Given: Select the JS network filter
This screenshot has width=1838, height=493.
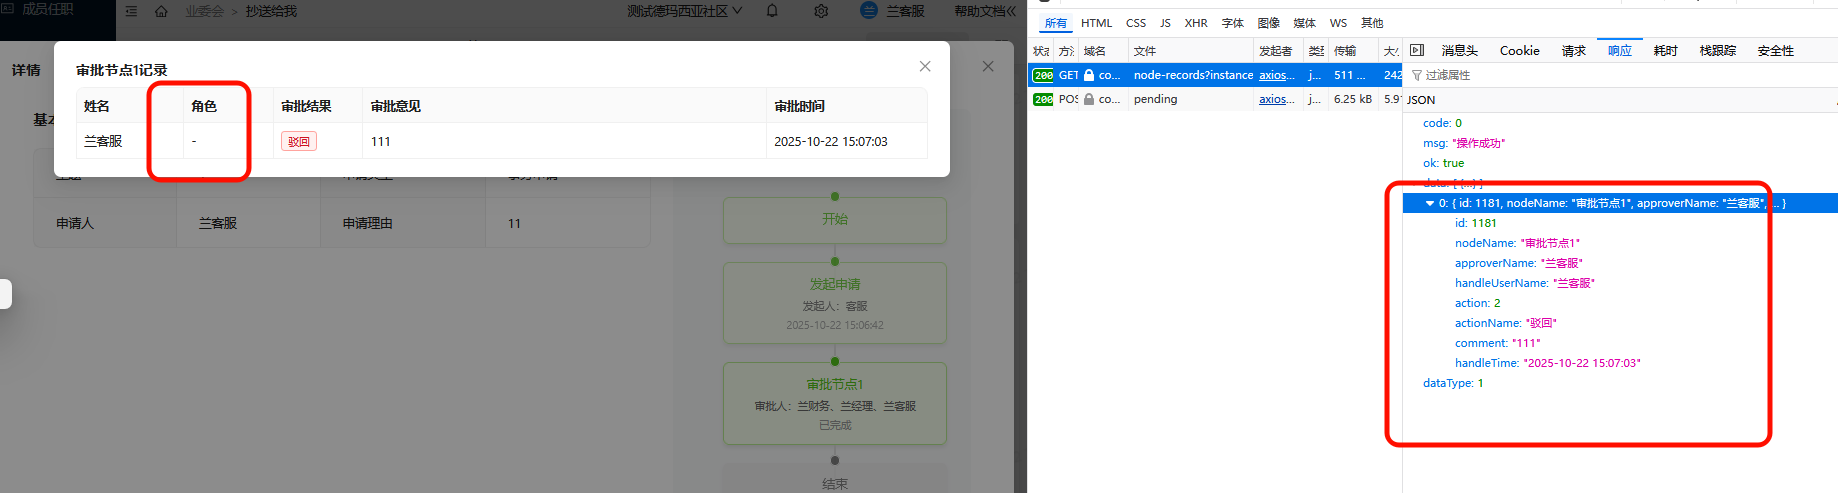Looking at the screenshot, I should pos(1165,23).
